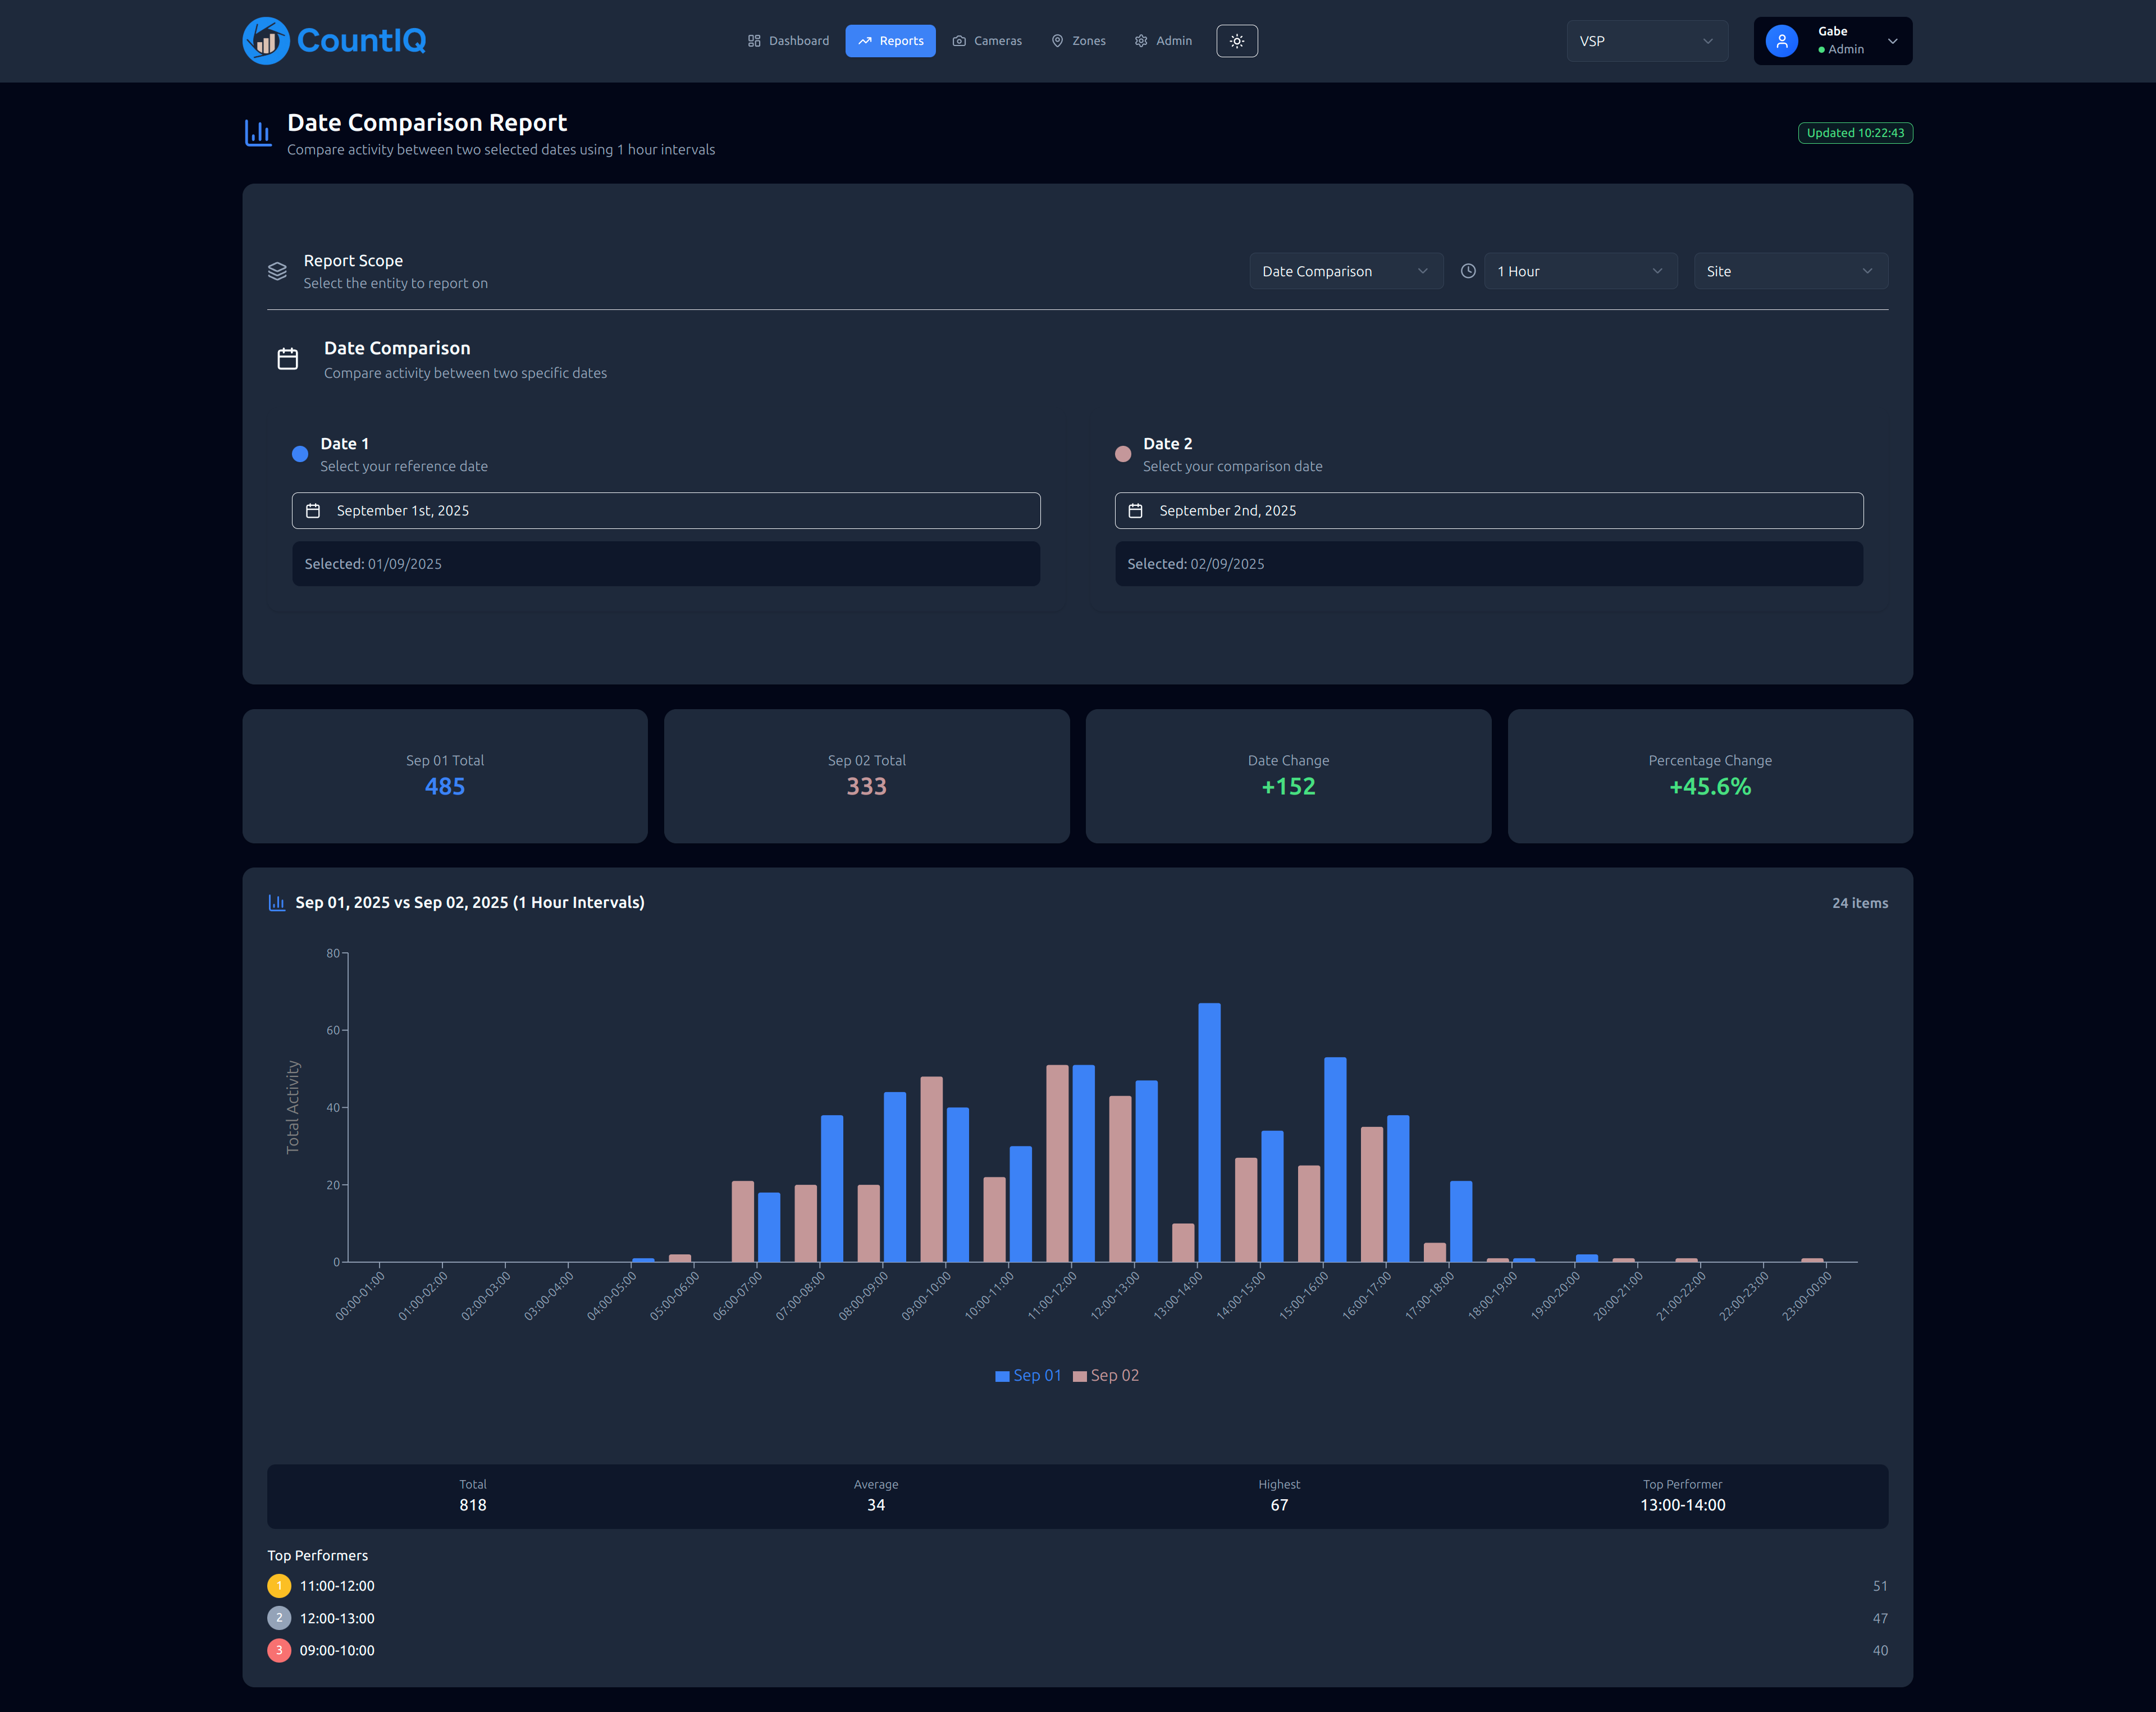Click the Date 1 blue color dot
Screen dimensions: 2156x1712
[x=300, y=454]
